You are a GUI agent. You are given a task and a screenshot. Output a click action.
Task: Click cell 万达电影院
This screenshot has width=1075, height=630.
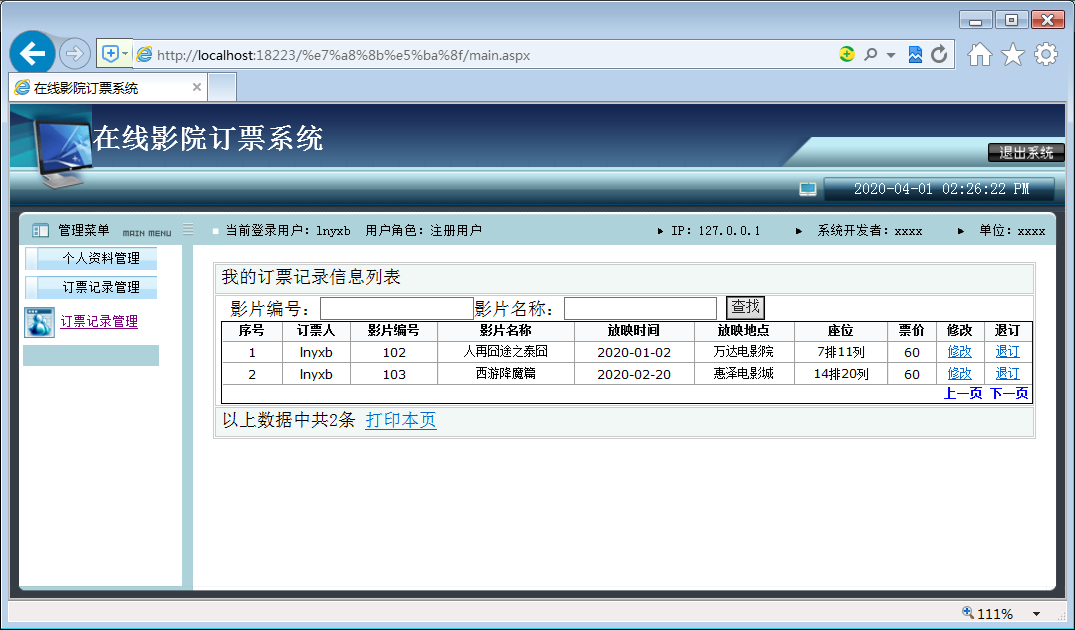(744, 352)
